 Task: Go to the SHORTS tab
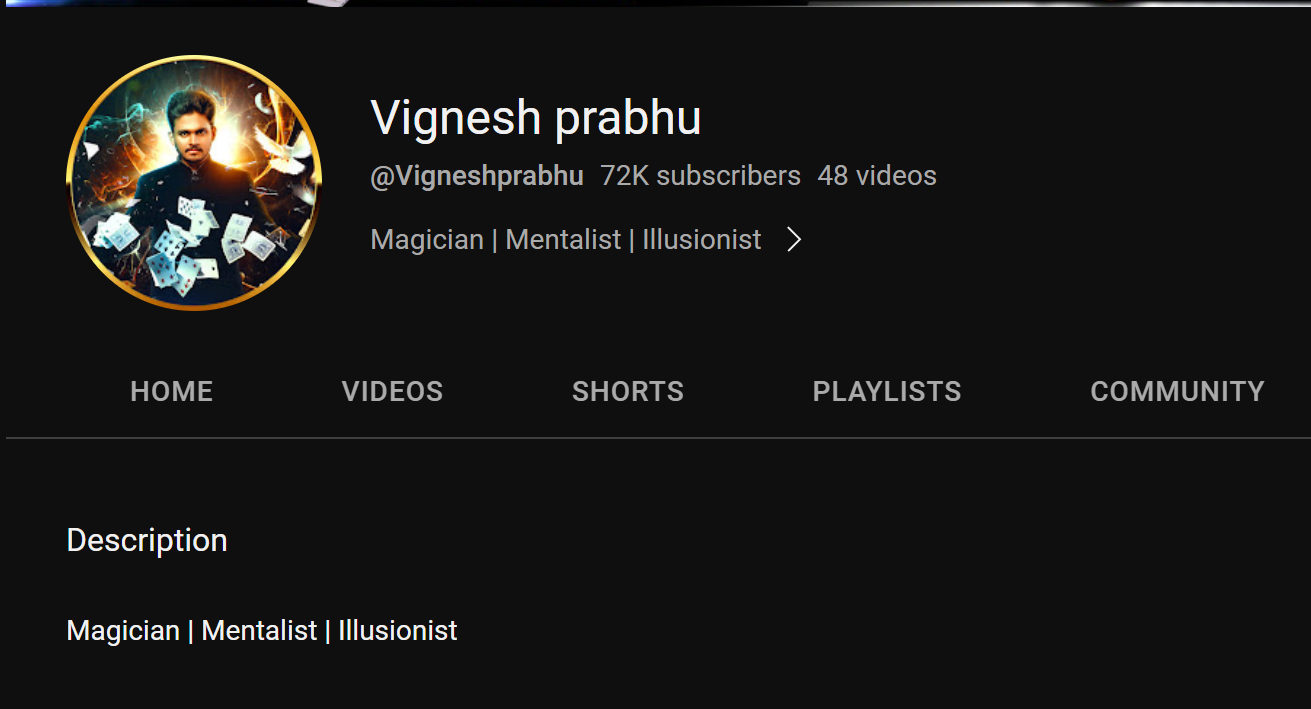628,391
